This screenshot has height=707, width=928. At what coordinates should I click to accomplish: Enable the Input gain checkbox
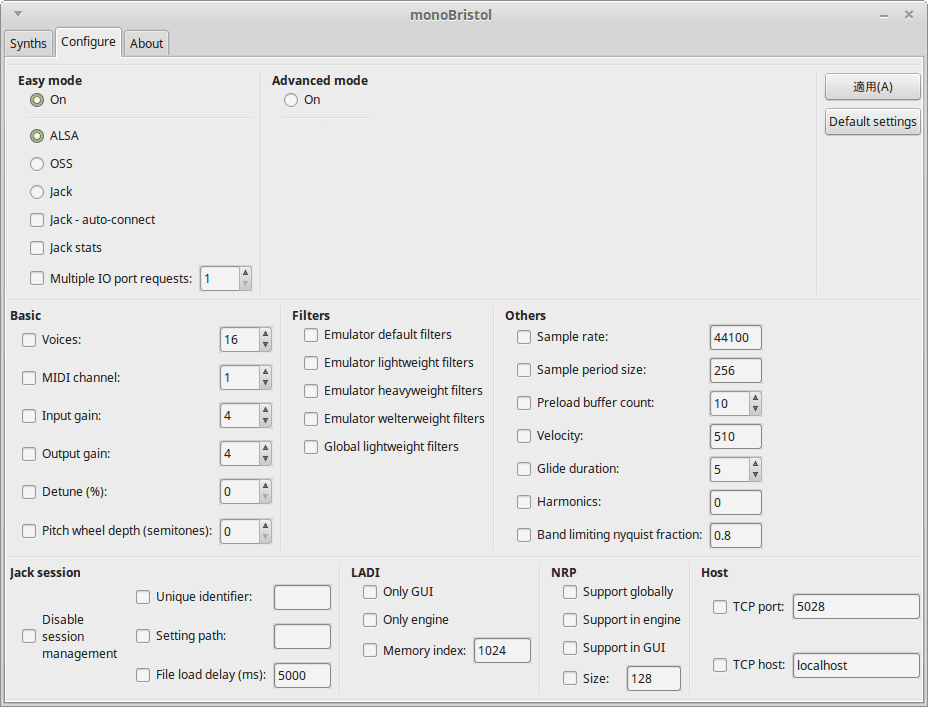pos(29,416)
